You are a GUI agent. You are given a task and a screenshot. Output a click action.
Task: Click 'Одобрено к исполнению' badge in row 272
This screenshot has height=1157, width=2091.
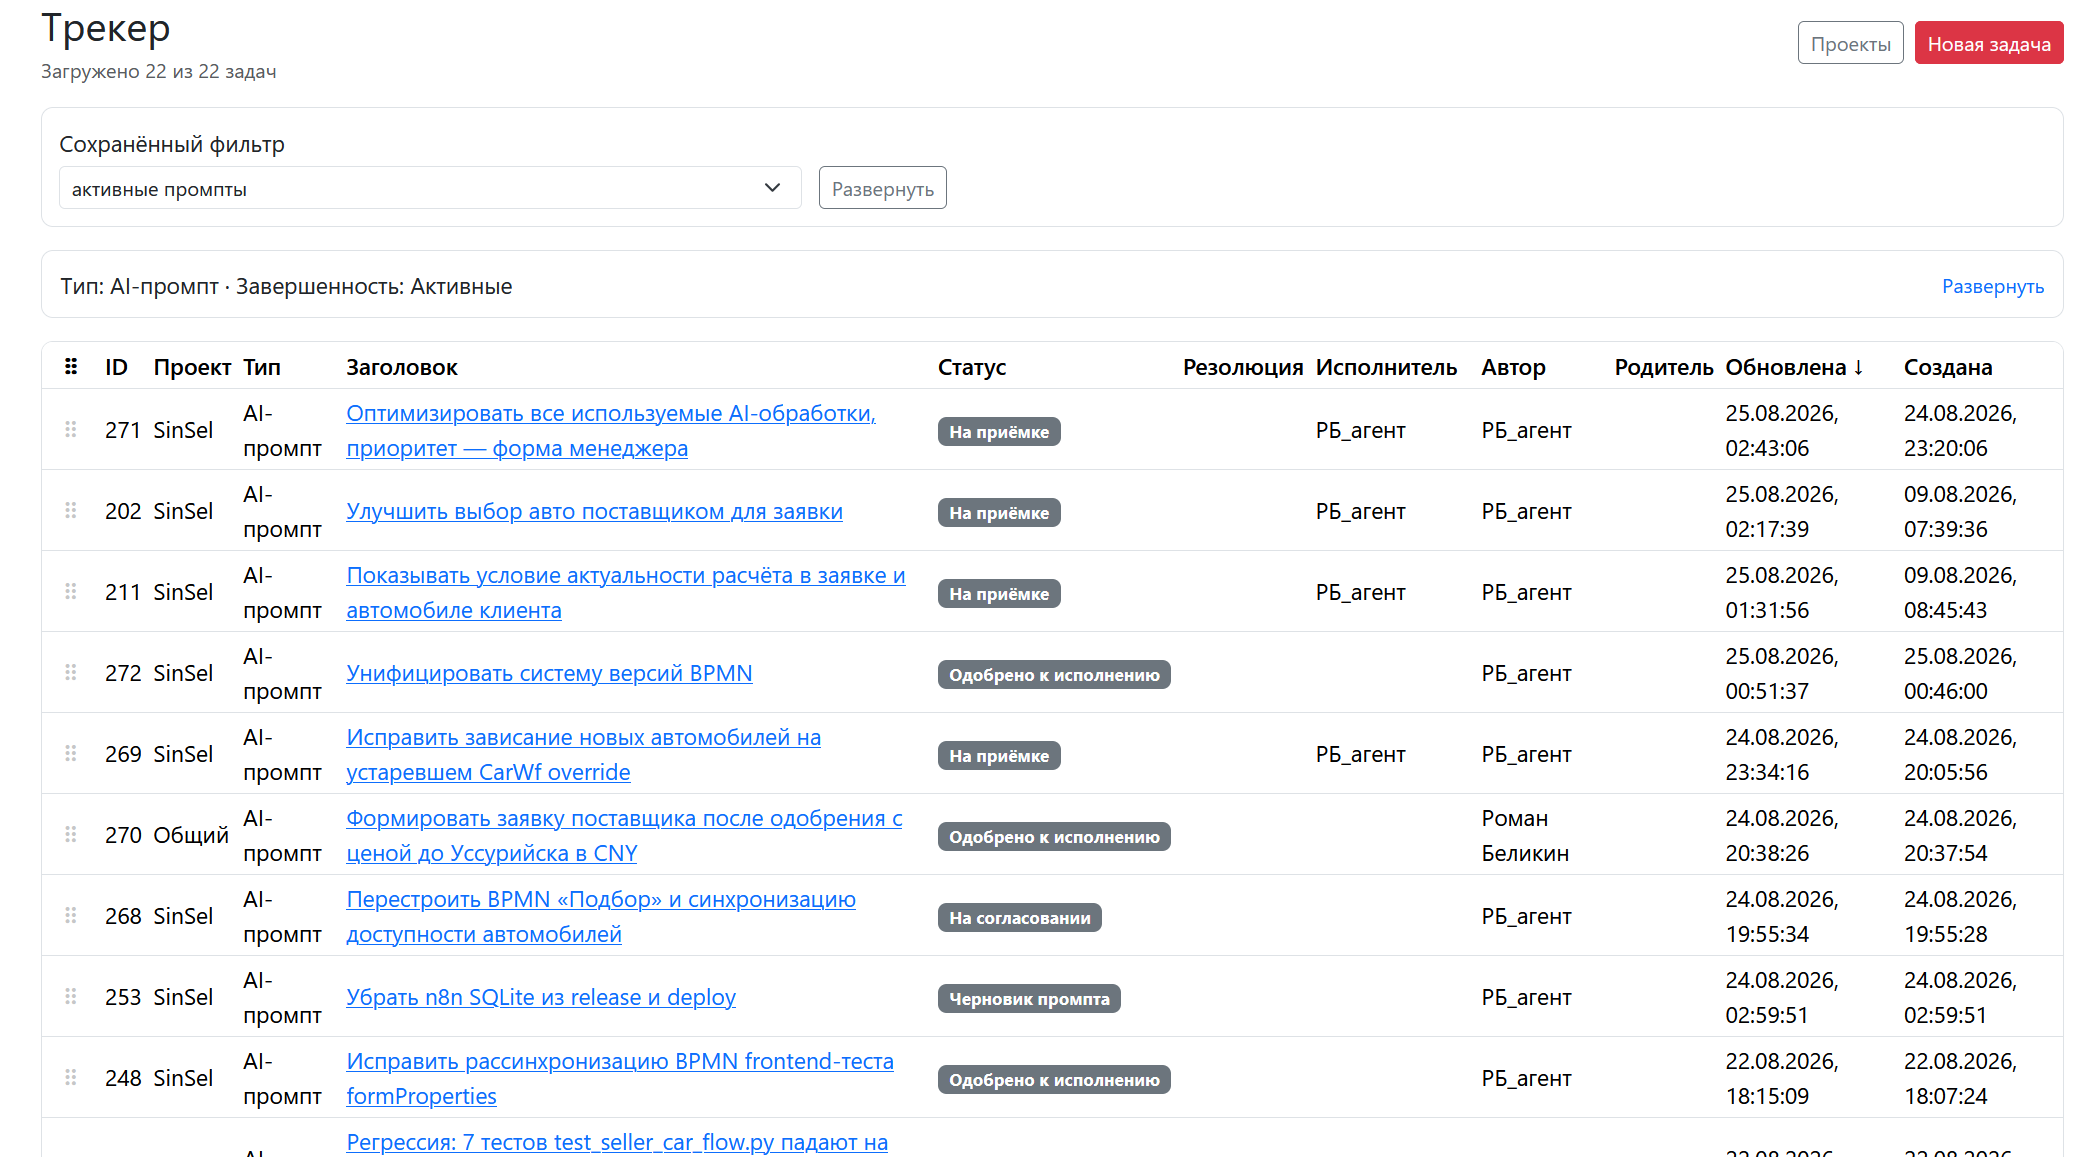[1054, 674]
